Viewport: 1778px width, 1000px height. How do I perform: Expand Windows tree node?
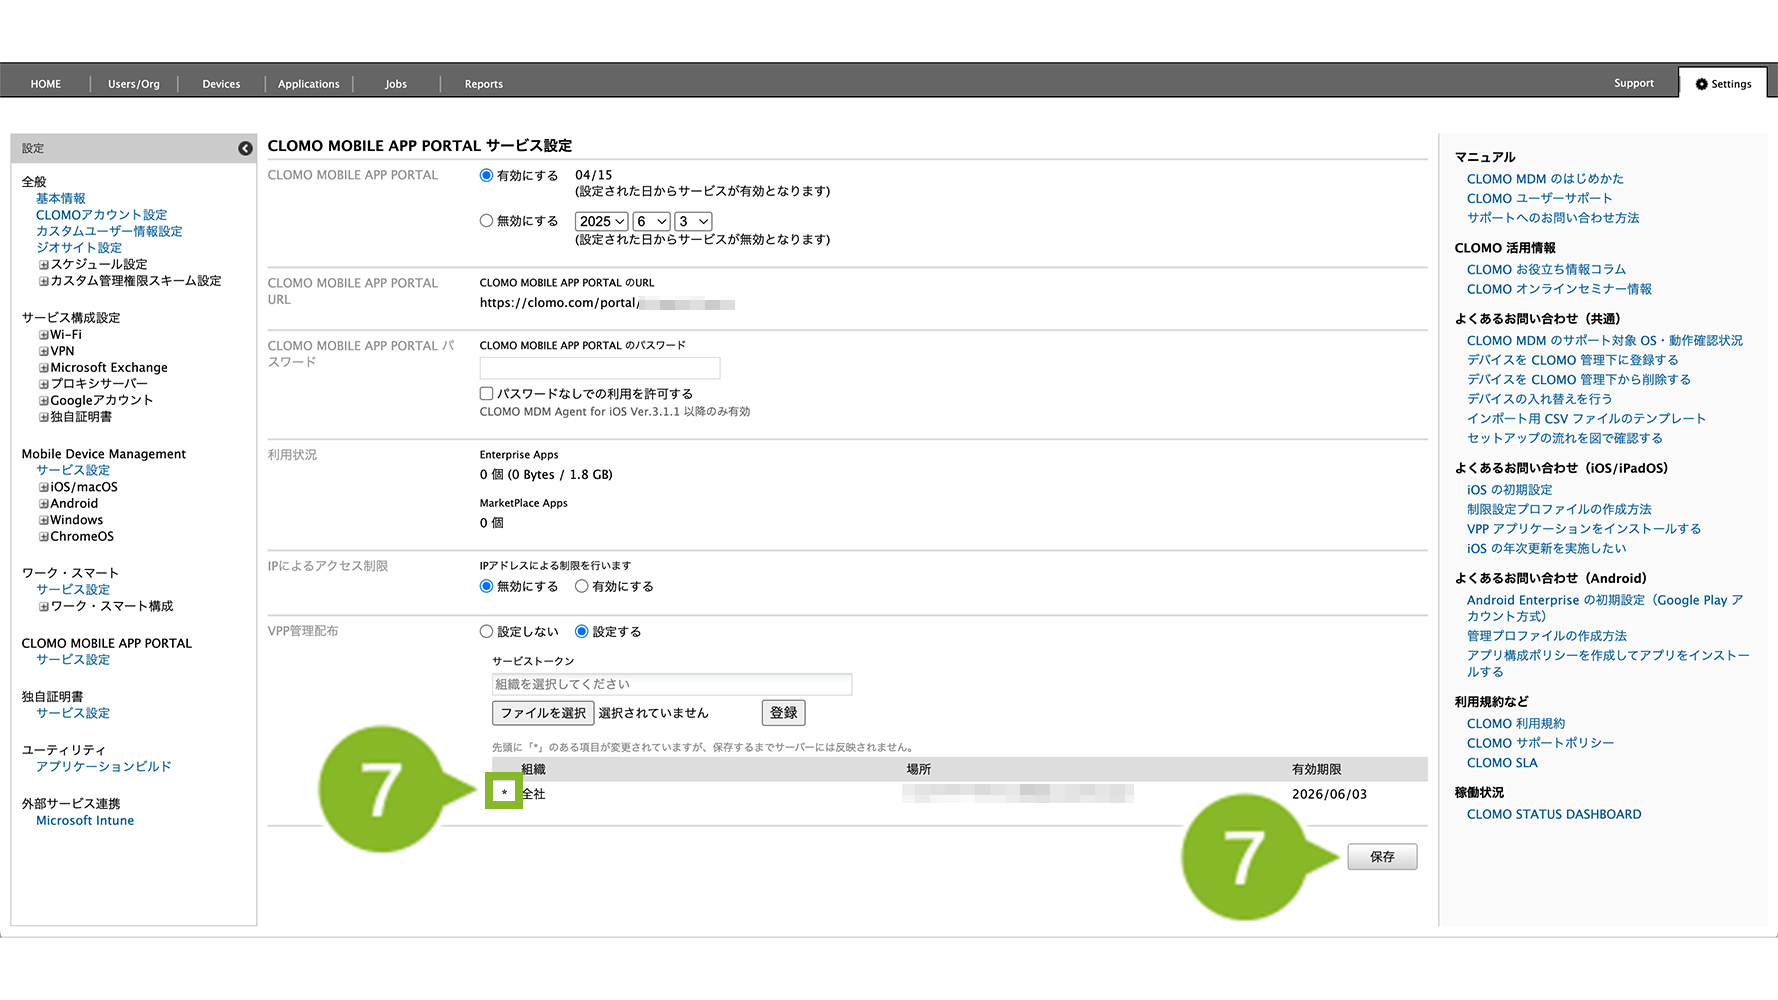[44, 520]
